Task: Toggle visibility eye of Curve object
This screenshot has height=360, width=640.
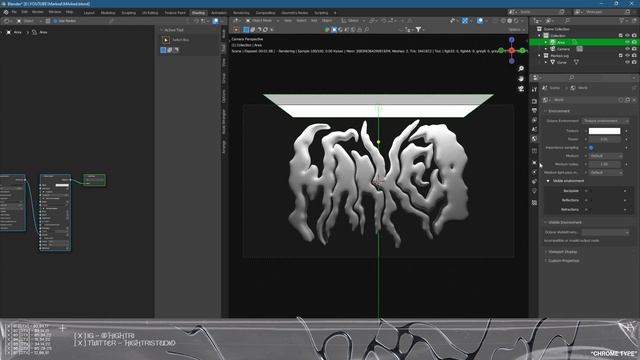Action: (x=627, y=62)
